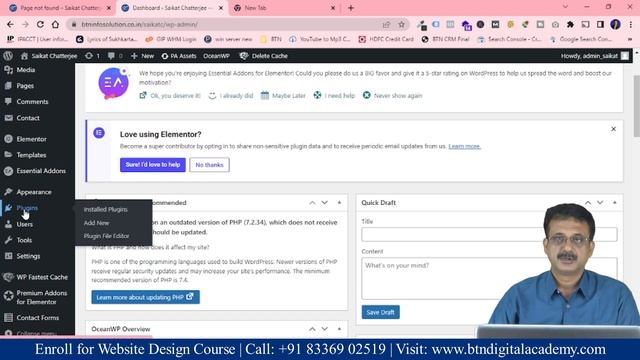Collapse Quick Draft panel toggle

point(615,203)
